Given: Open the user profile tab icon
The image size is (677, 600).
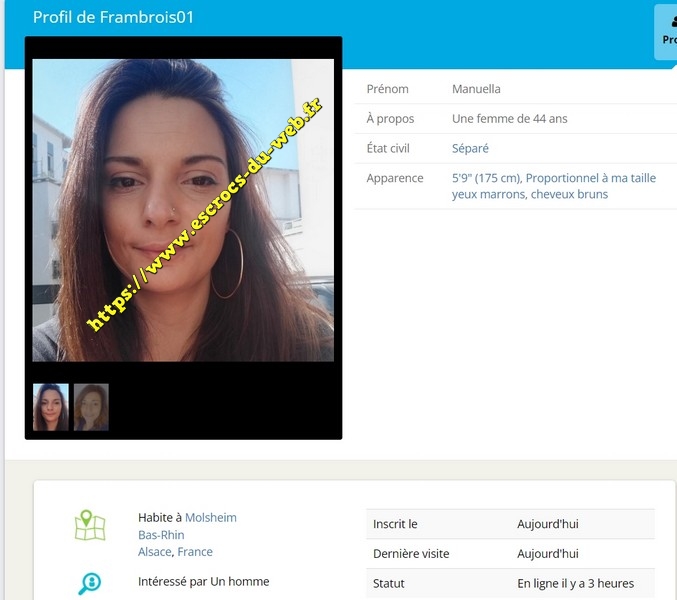Looking at the screenshot, I should click(x=667, y=32).
